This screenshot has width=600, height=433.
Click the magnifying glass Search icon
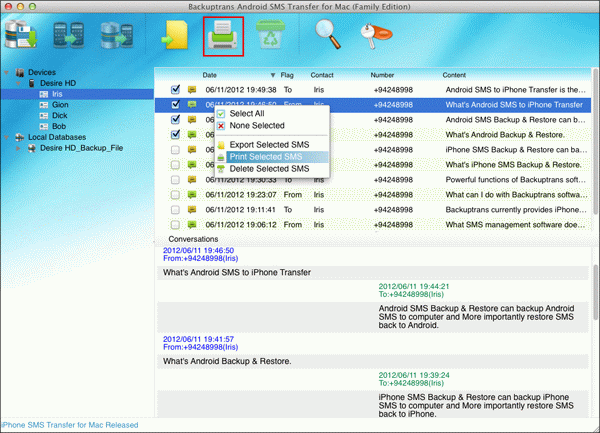[328, 34]
